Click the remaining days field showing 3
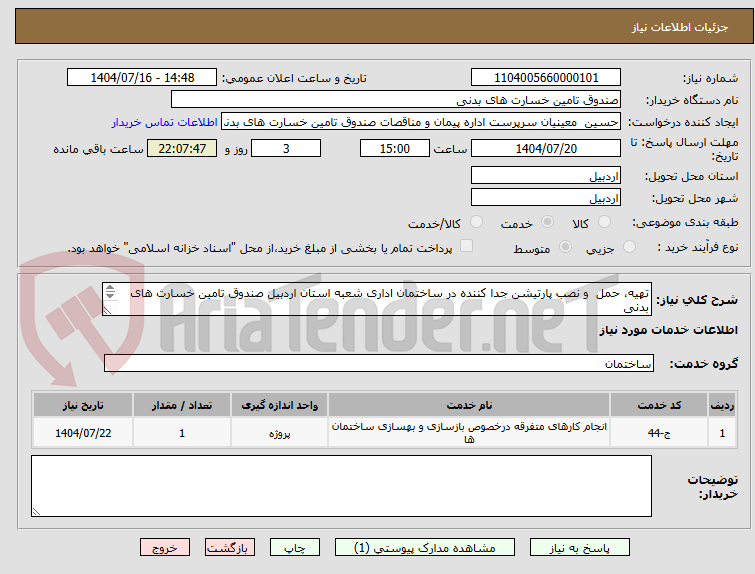The width and height of the screenshot is (755, 574). click(x=286, y=148)
